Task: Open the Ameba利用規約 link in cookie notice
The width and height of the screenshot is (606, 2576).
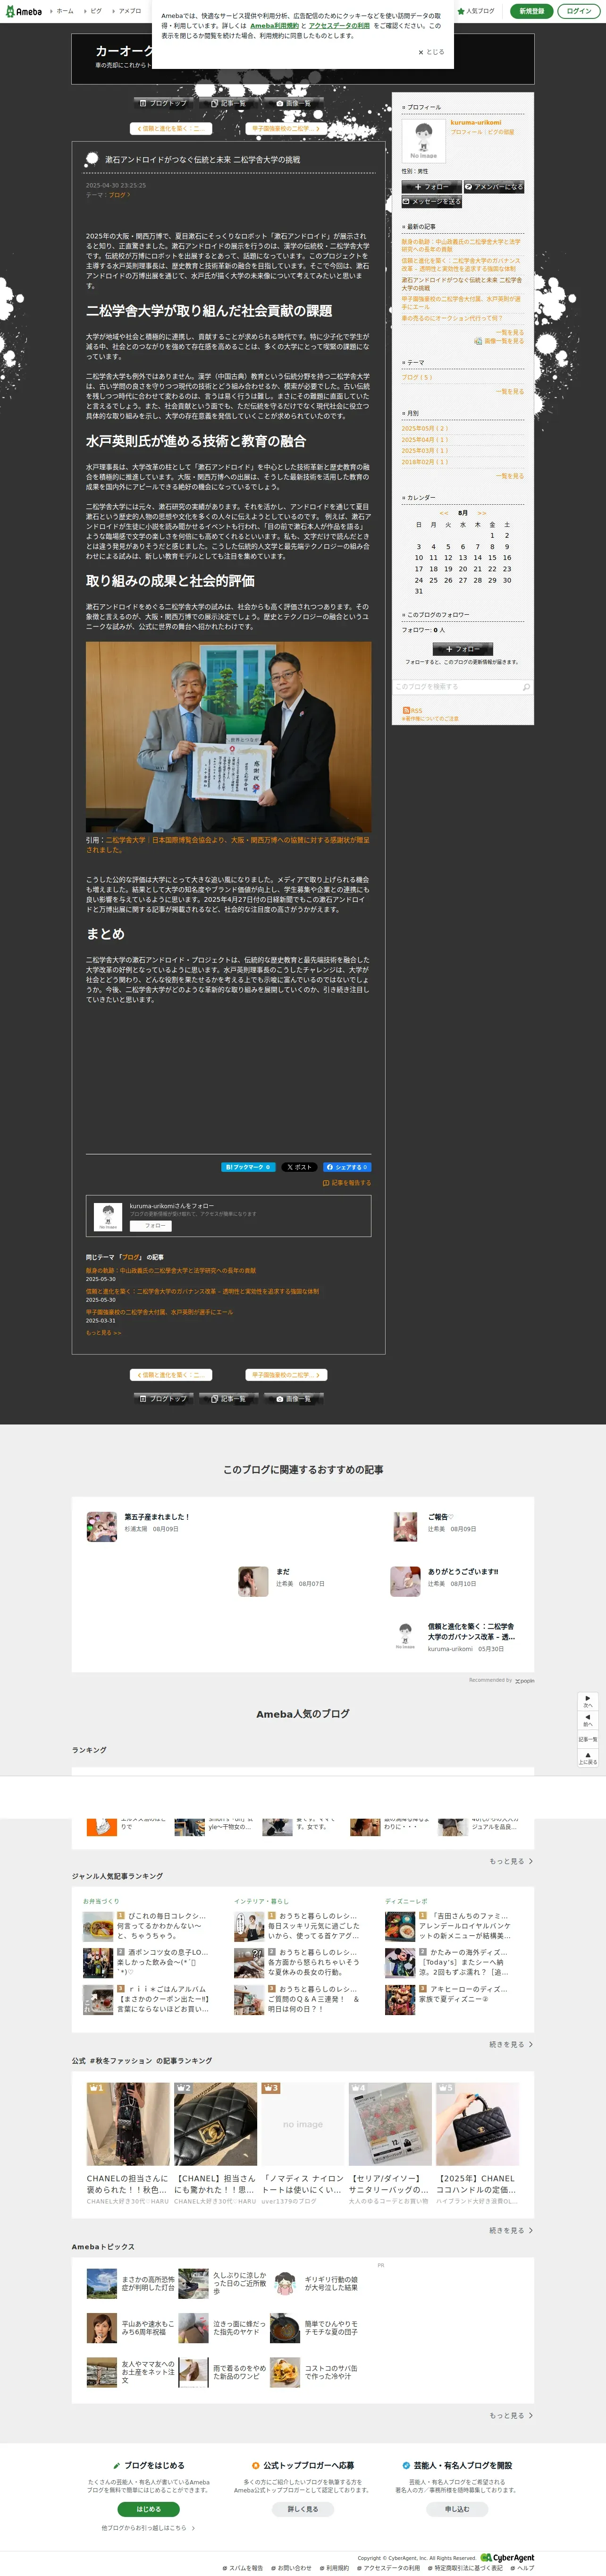Action: 274,26
